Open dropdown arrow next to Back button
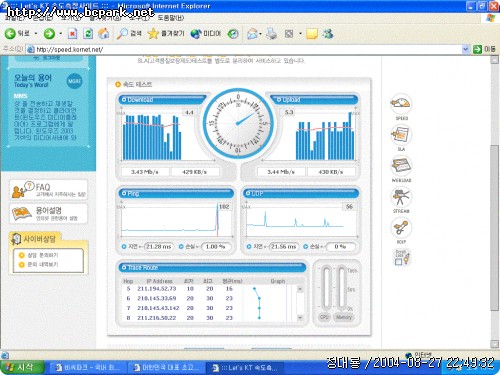The height and width of the screenshot is (375, 500). (x=36, y=33)
